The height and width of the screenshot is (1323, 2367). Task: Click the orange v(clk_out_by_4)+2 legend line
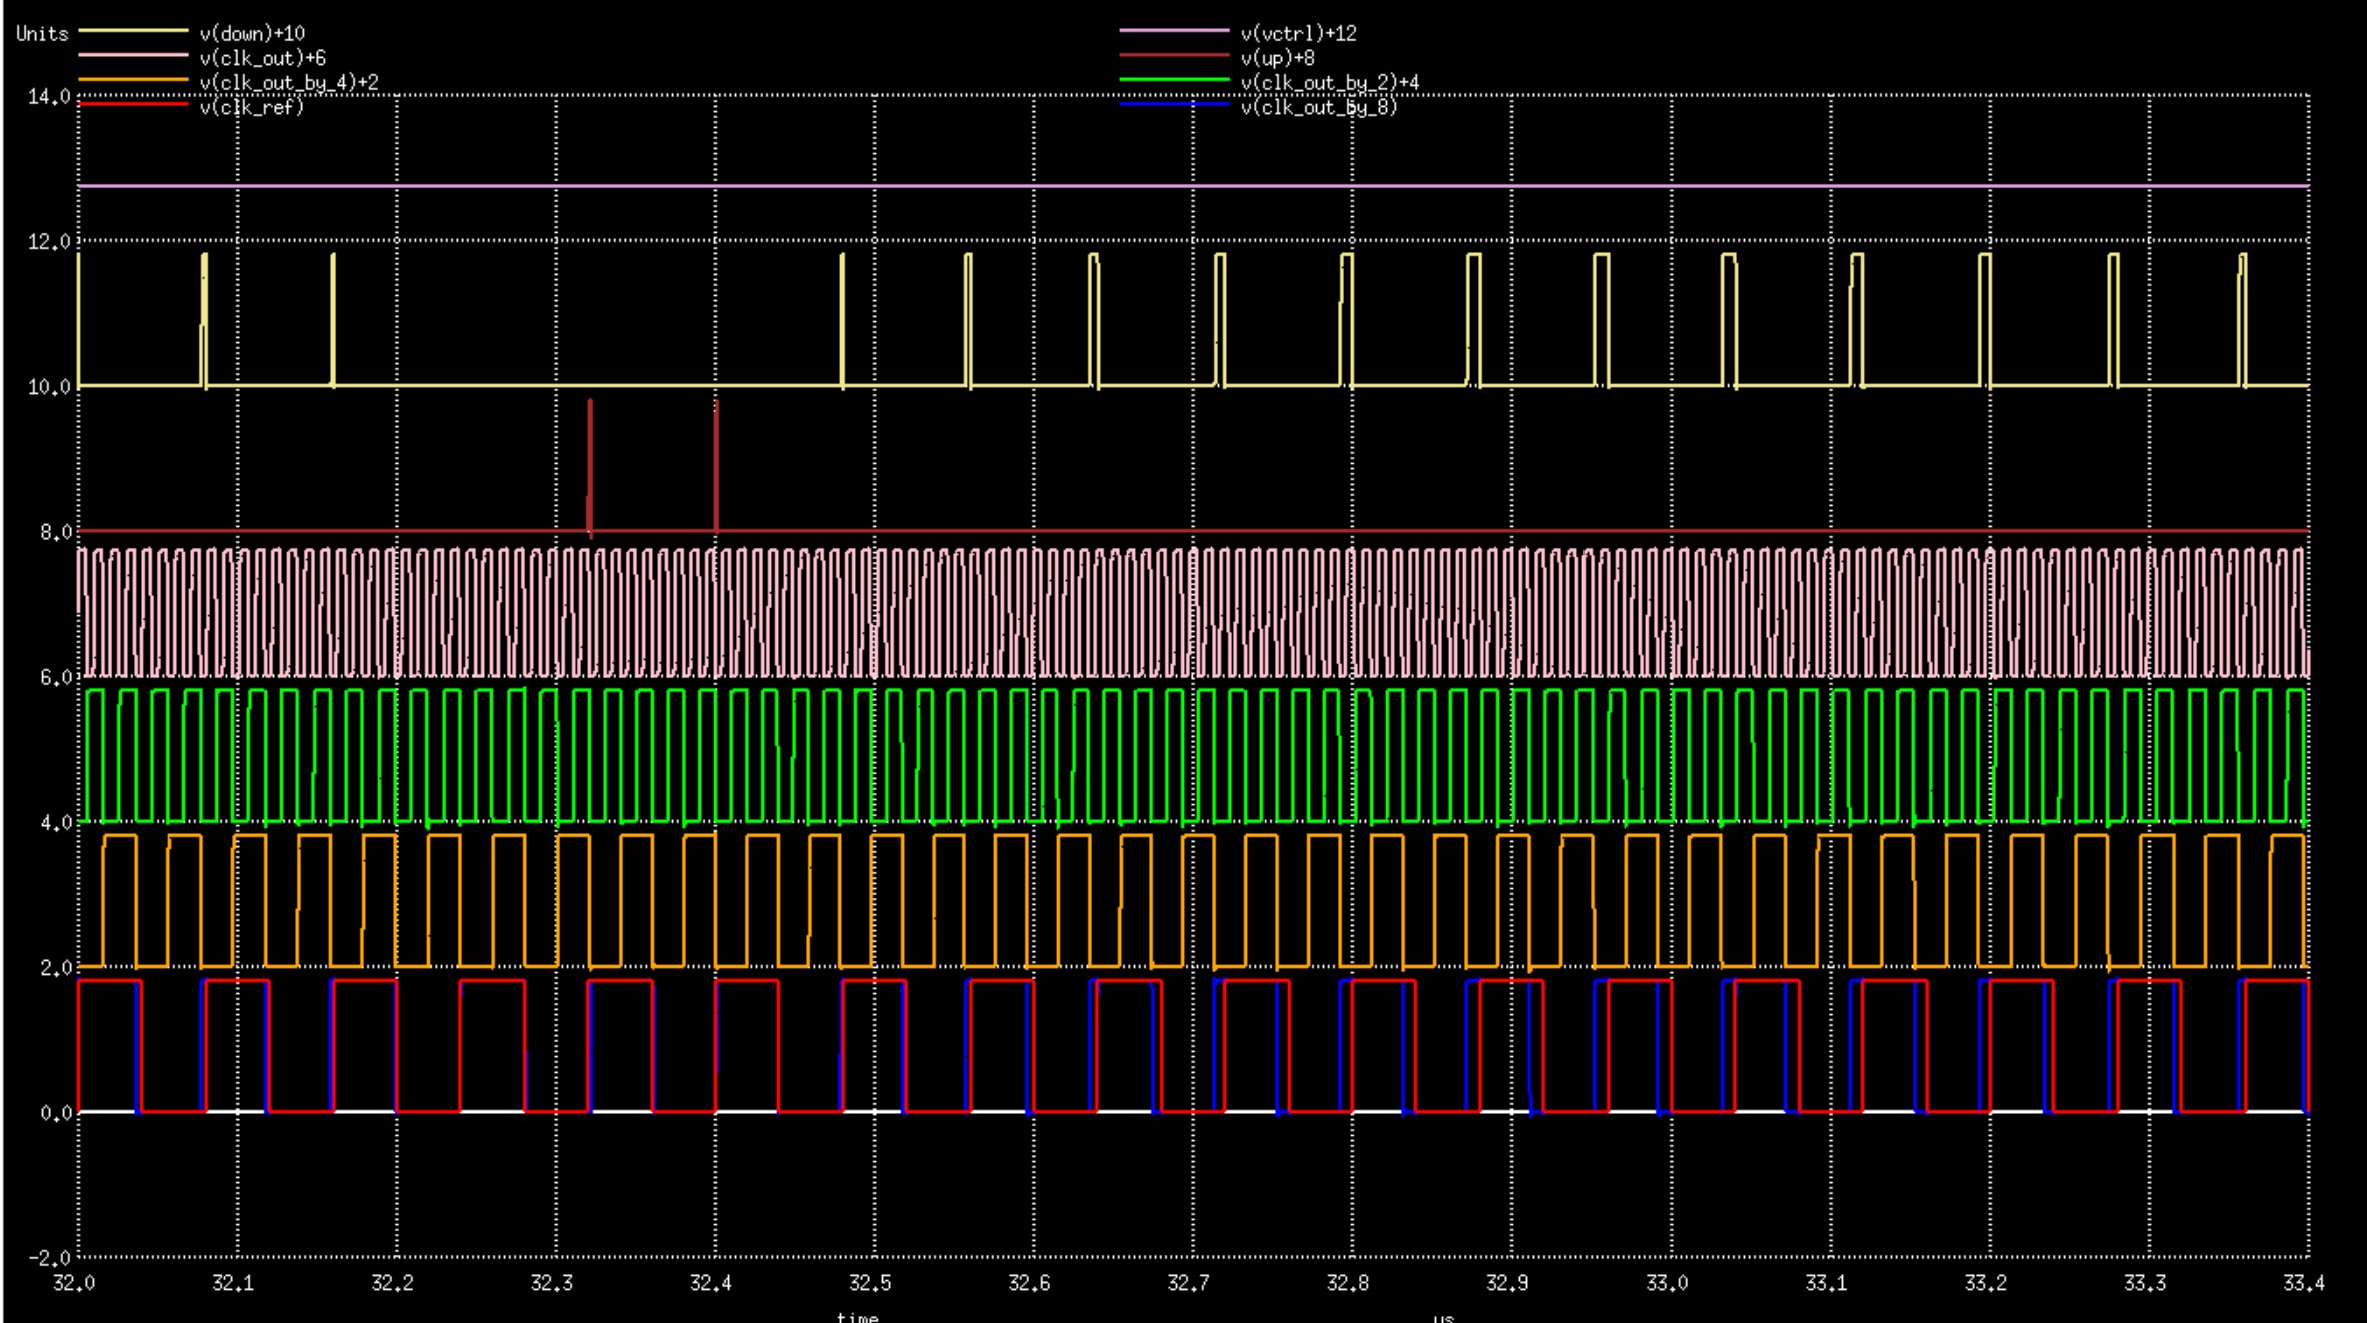point(133,80)
